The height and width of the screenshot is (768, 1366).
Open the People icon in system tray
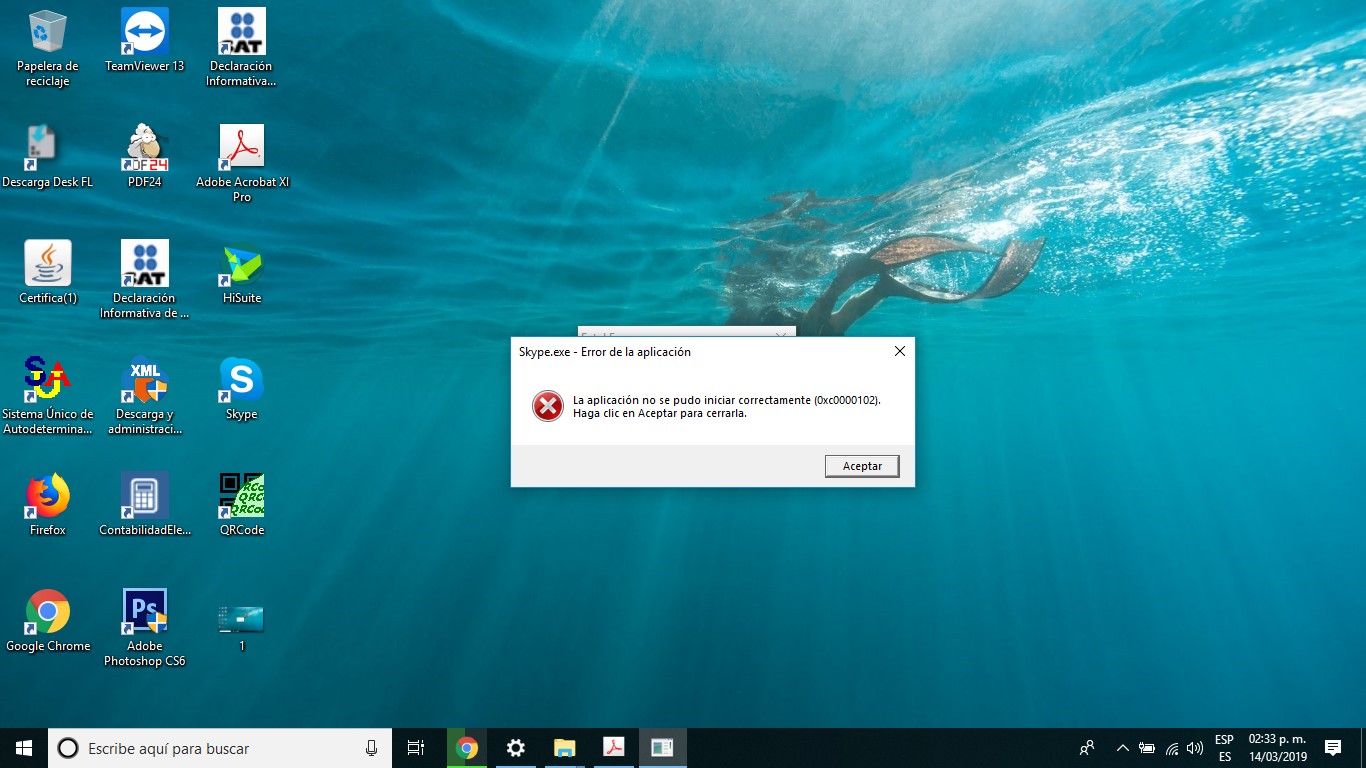click(1087, 748)
